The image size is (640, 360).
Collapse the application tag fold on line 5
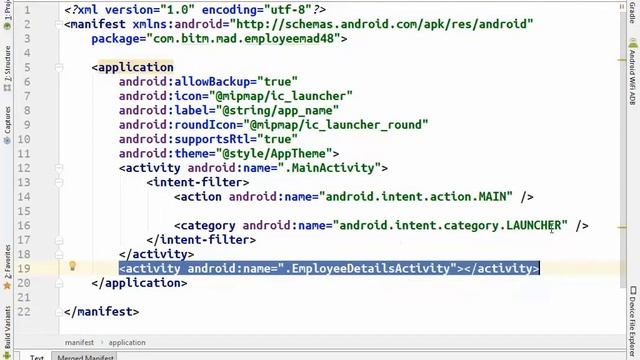(59, 67)
